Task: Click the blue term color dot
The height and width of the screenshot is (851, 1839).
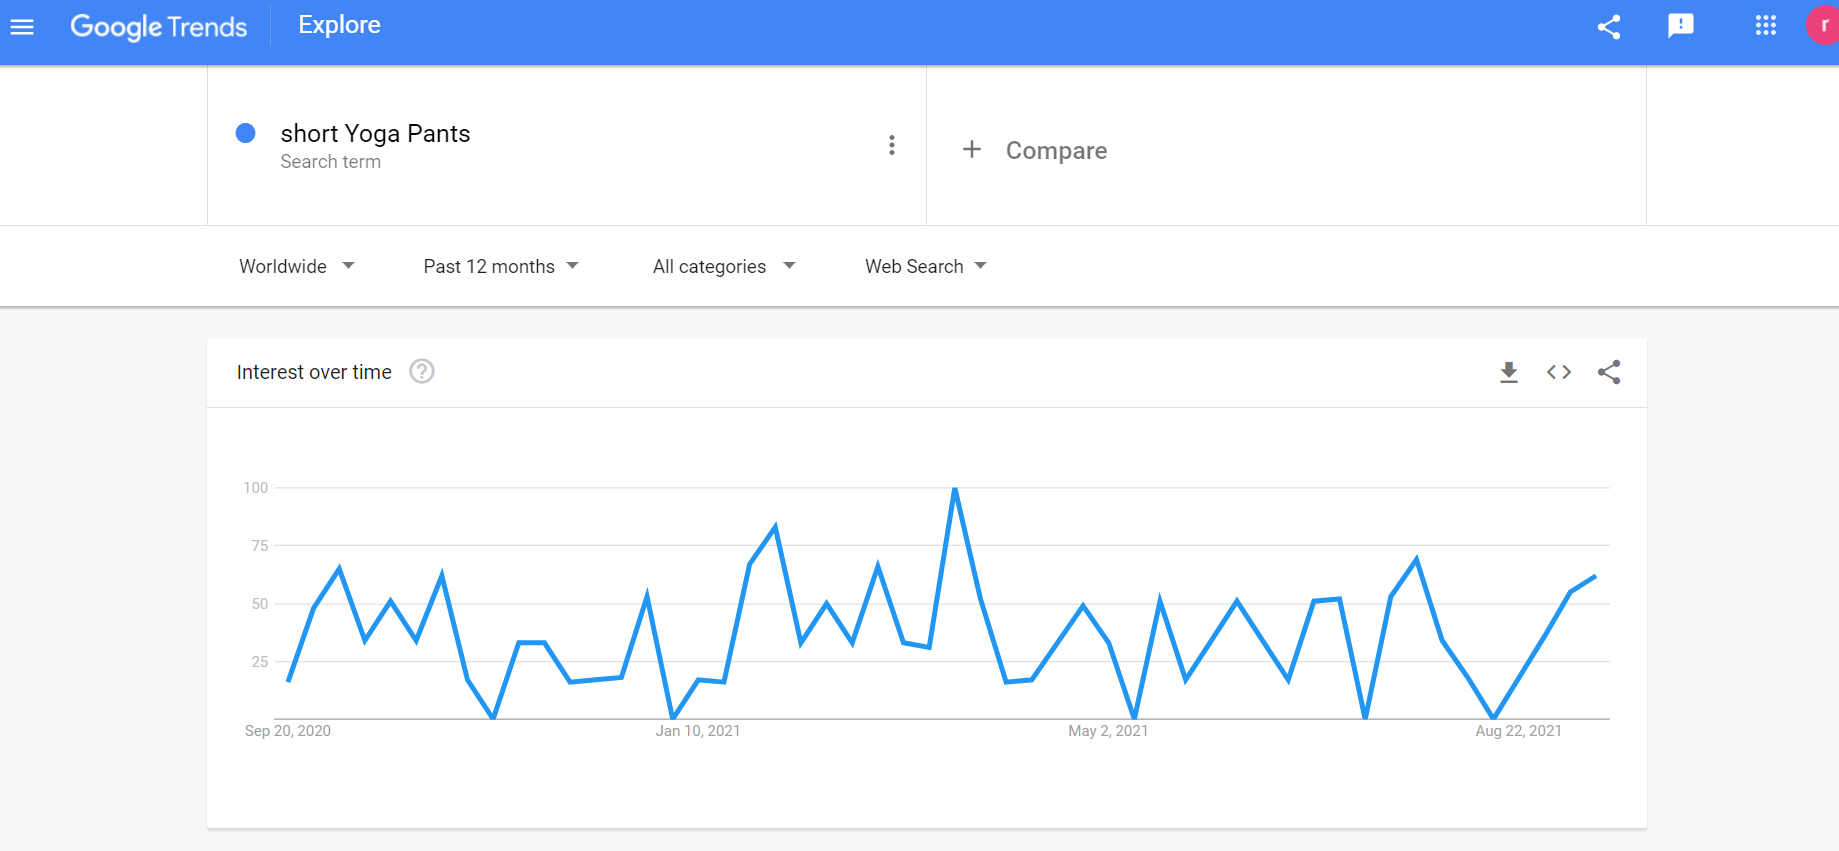Action: coord(245,133)
